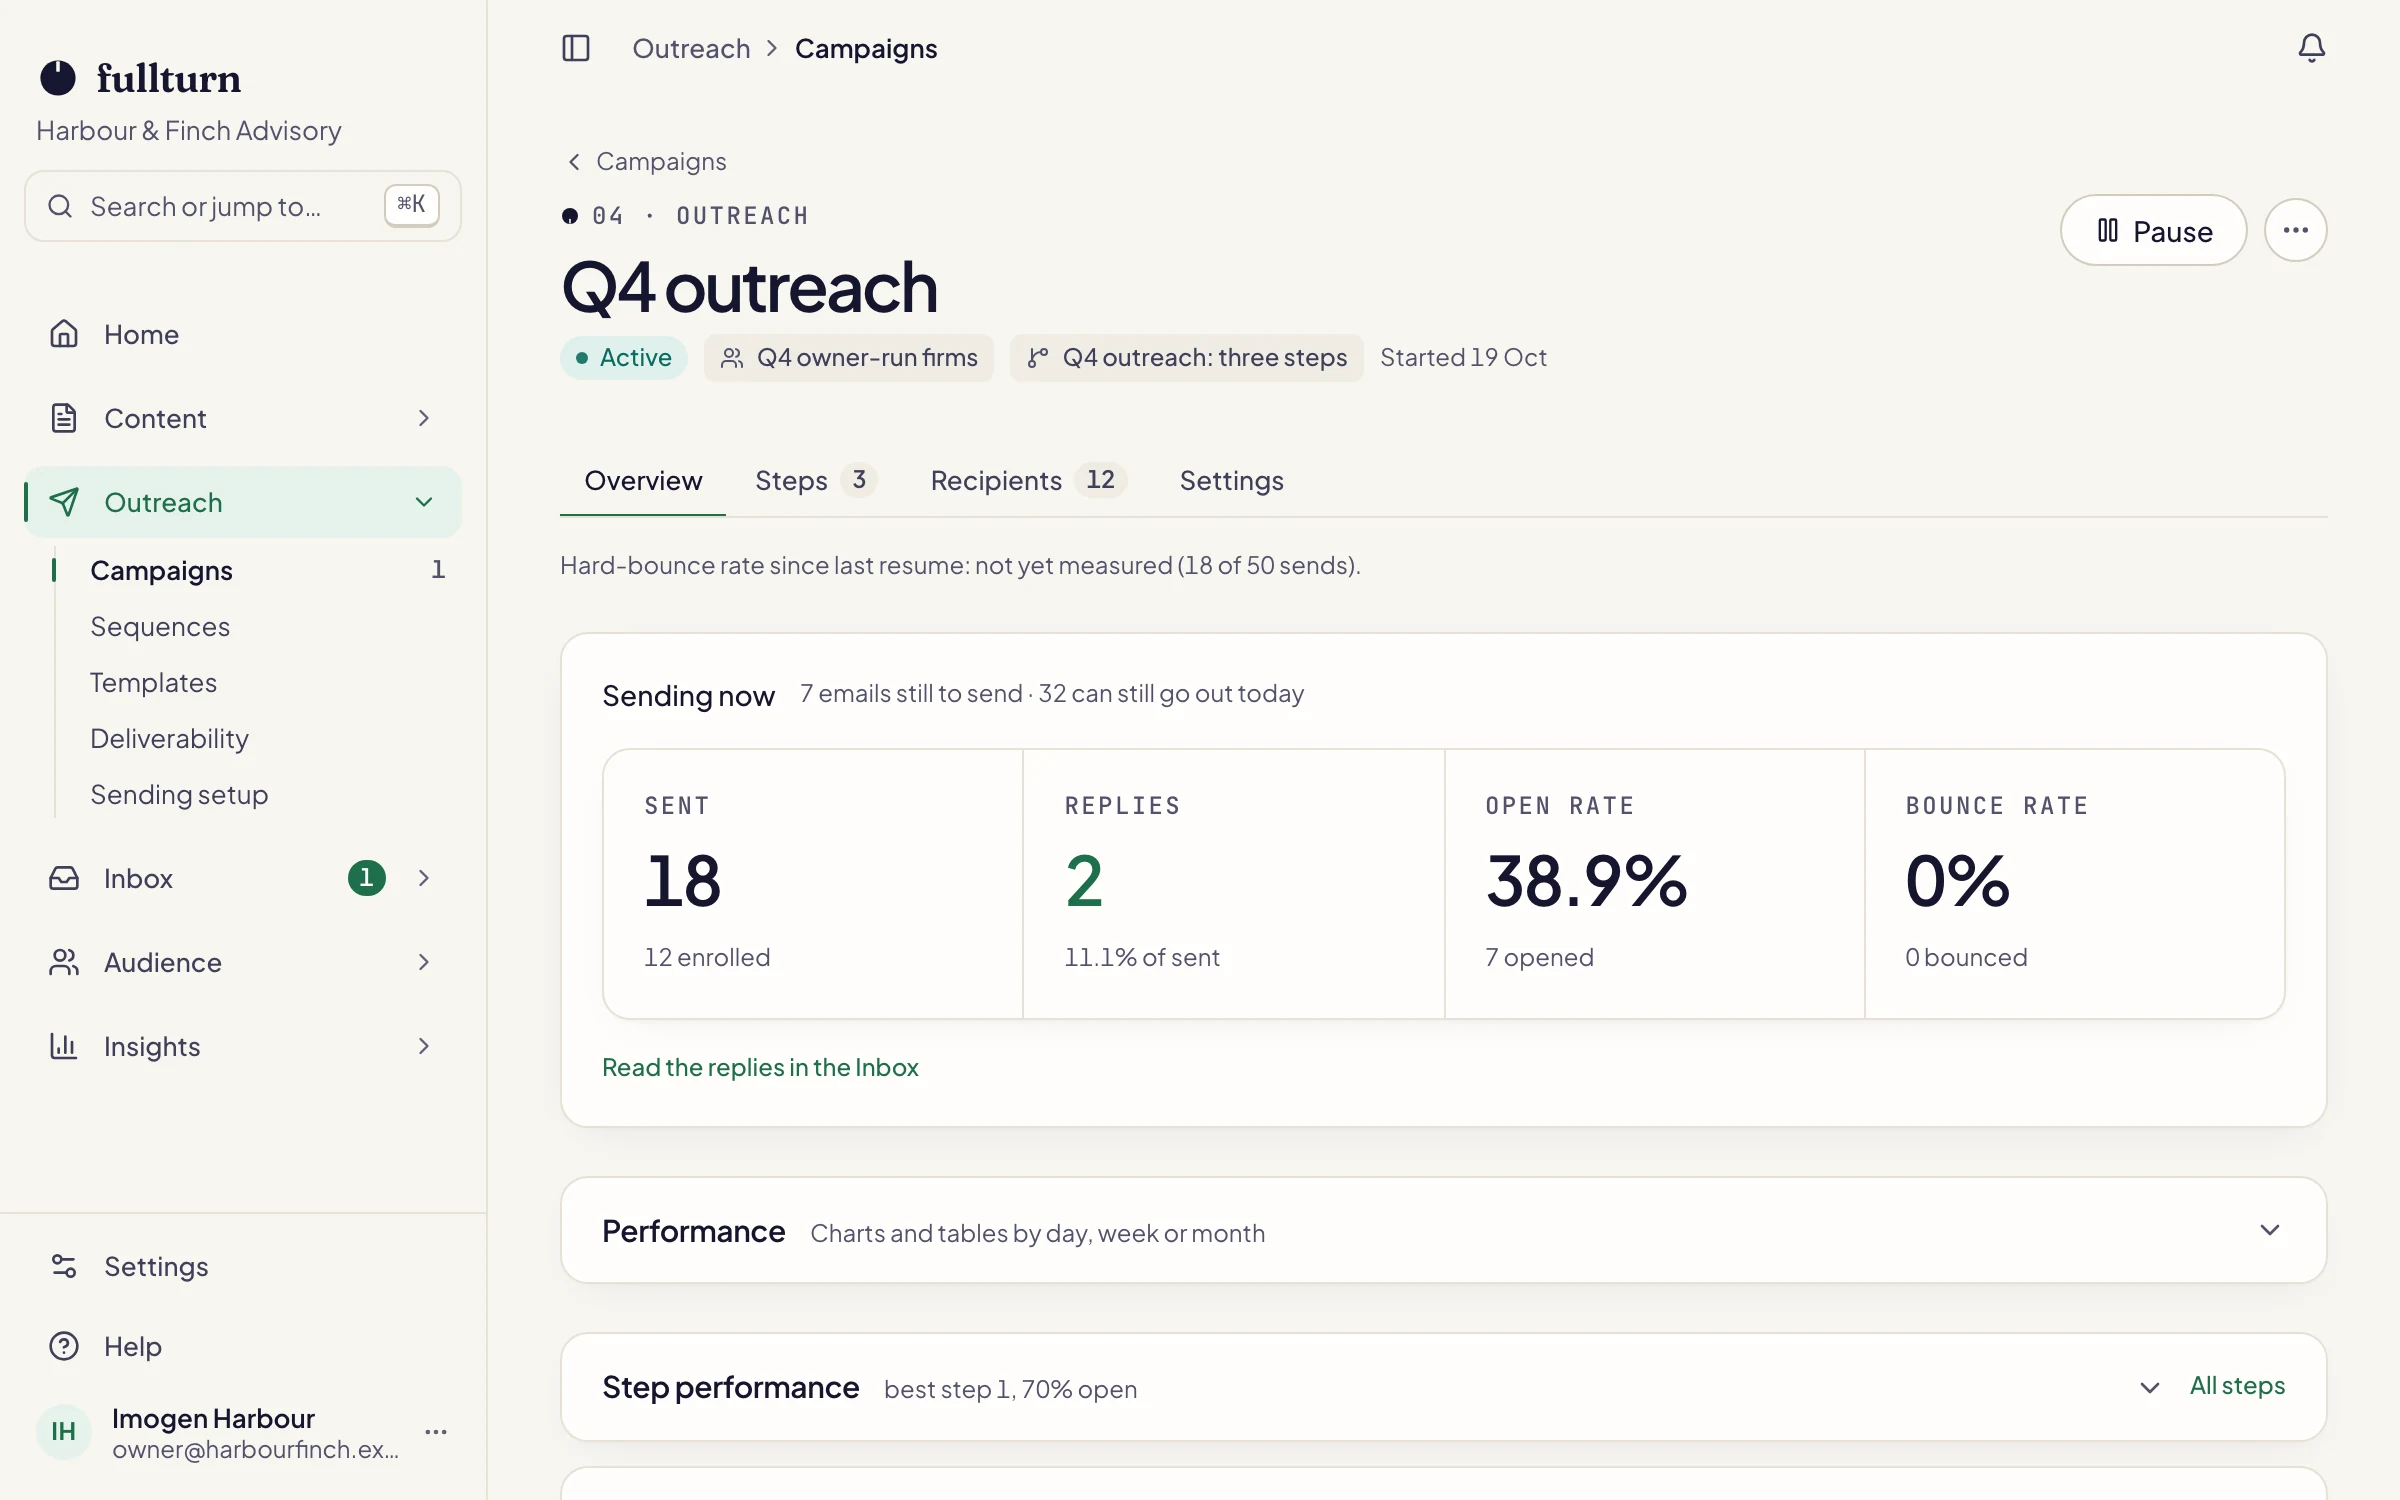Click the Content document icon
The image size is (2400, 1500).
[64, 418]
